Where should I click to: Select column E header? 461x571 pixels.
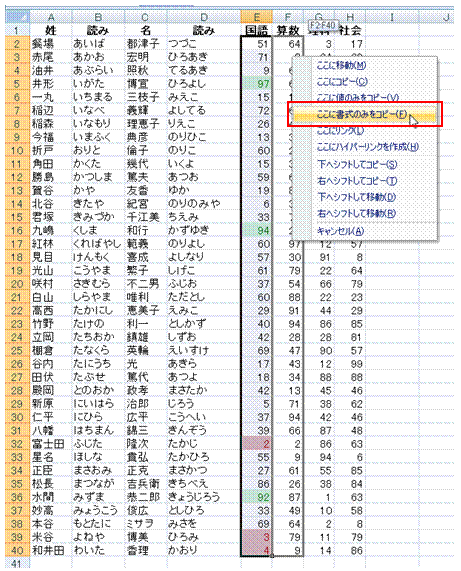pos(256,17)
